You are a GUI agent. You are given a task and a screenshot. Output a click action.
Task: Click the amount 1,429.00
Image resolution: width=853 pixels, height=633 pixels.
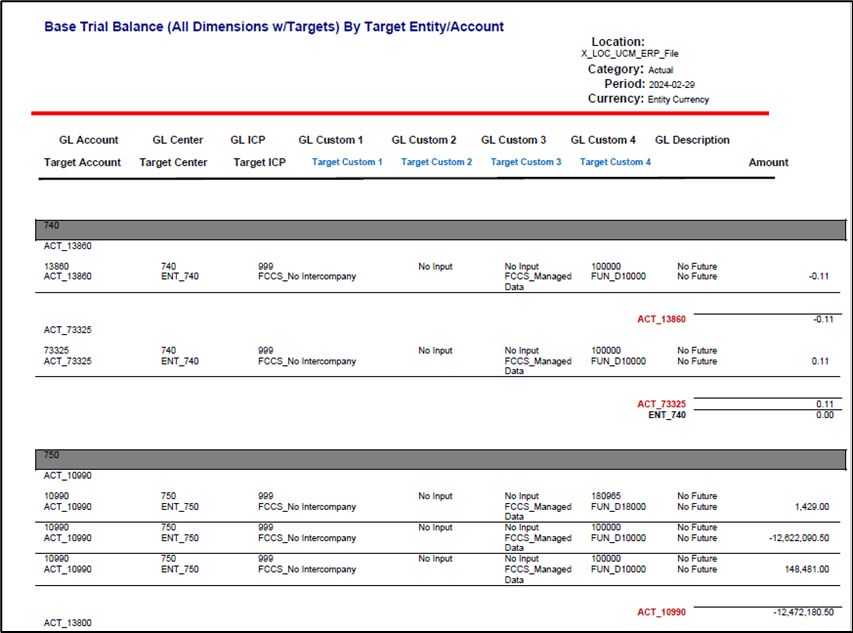point(812,507)
